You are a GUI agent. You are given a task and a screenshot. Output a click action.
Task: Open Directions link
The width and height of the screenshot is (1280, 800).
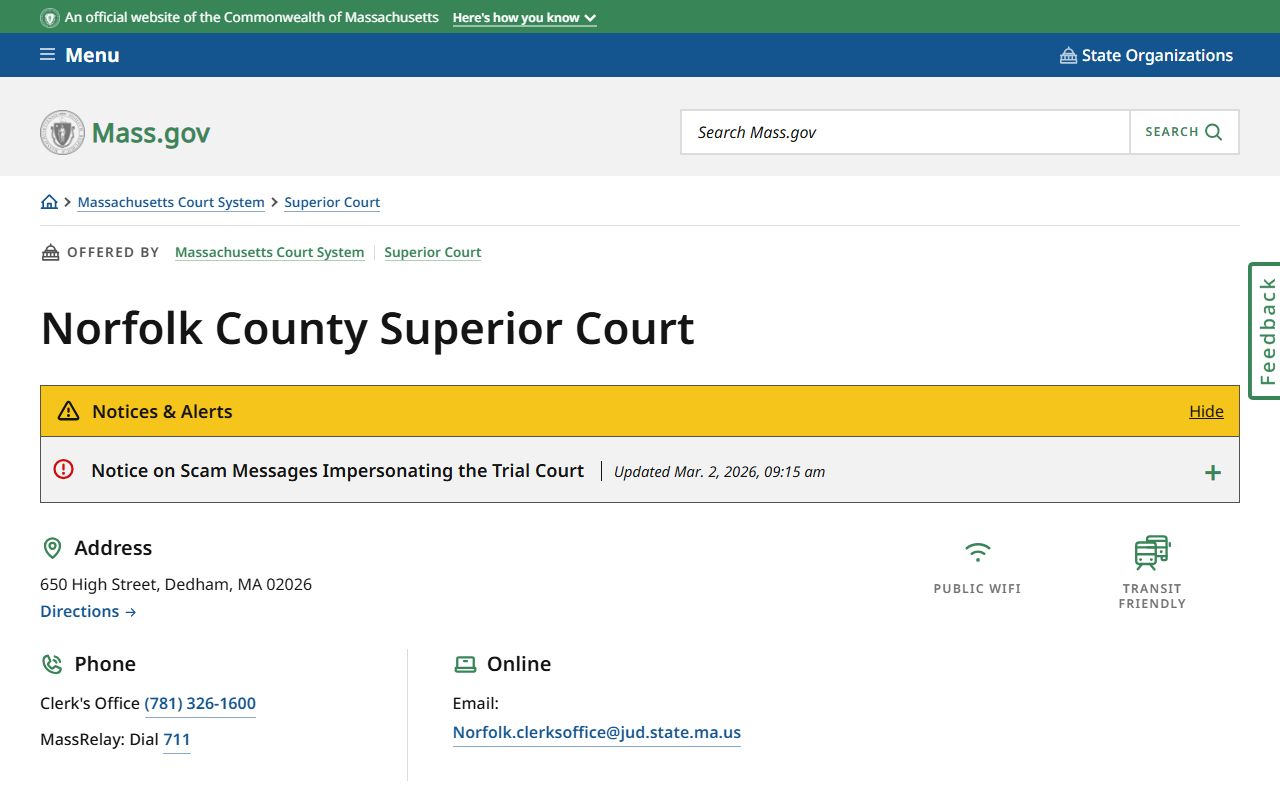pos(88,611)
